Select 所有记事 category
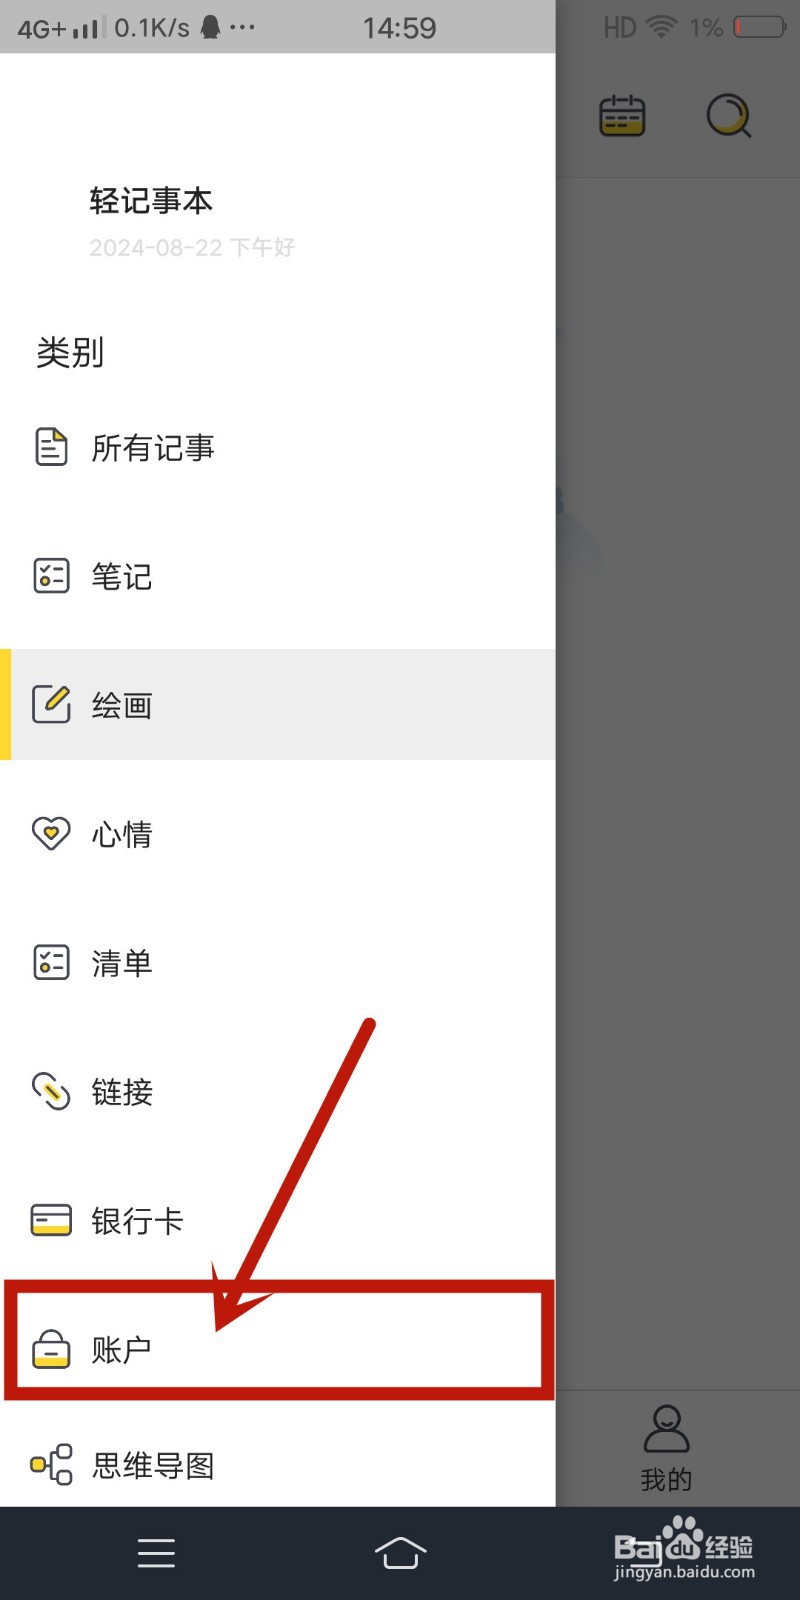800x1600 pixels. click(x=278, y=447)
